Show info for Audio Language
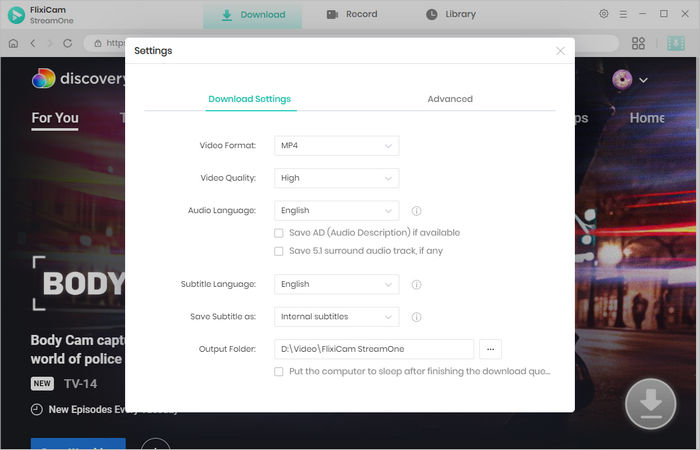The image size is (700, 450). tap(416, 211)
